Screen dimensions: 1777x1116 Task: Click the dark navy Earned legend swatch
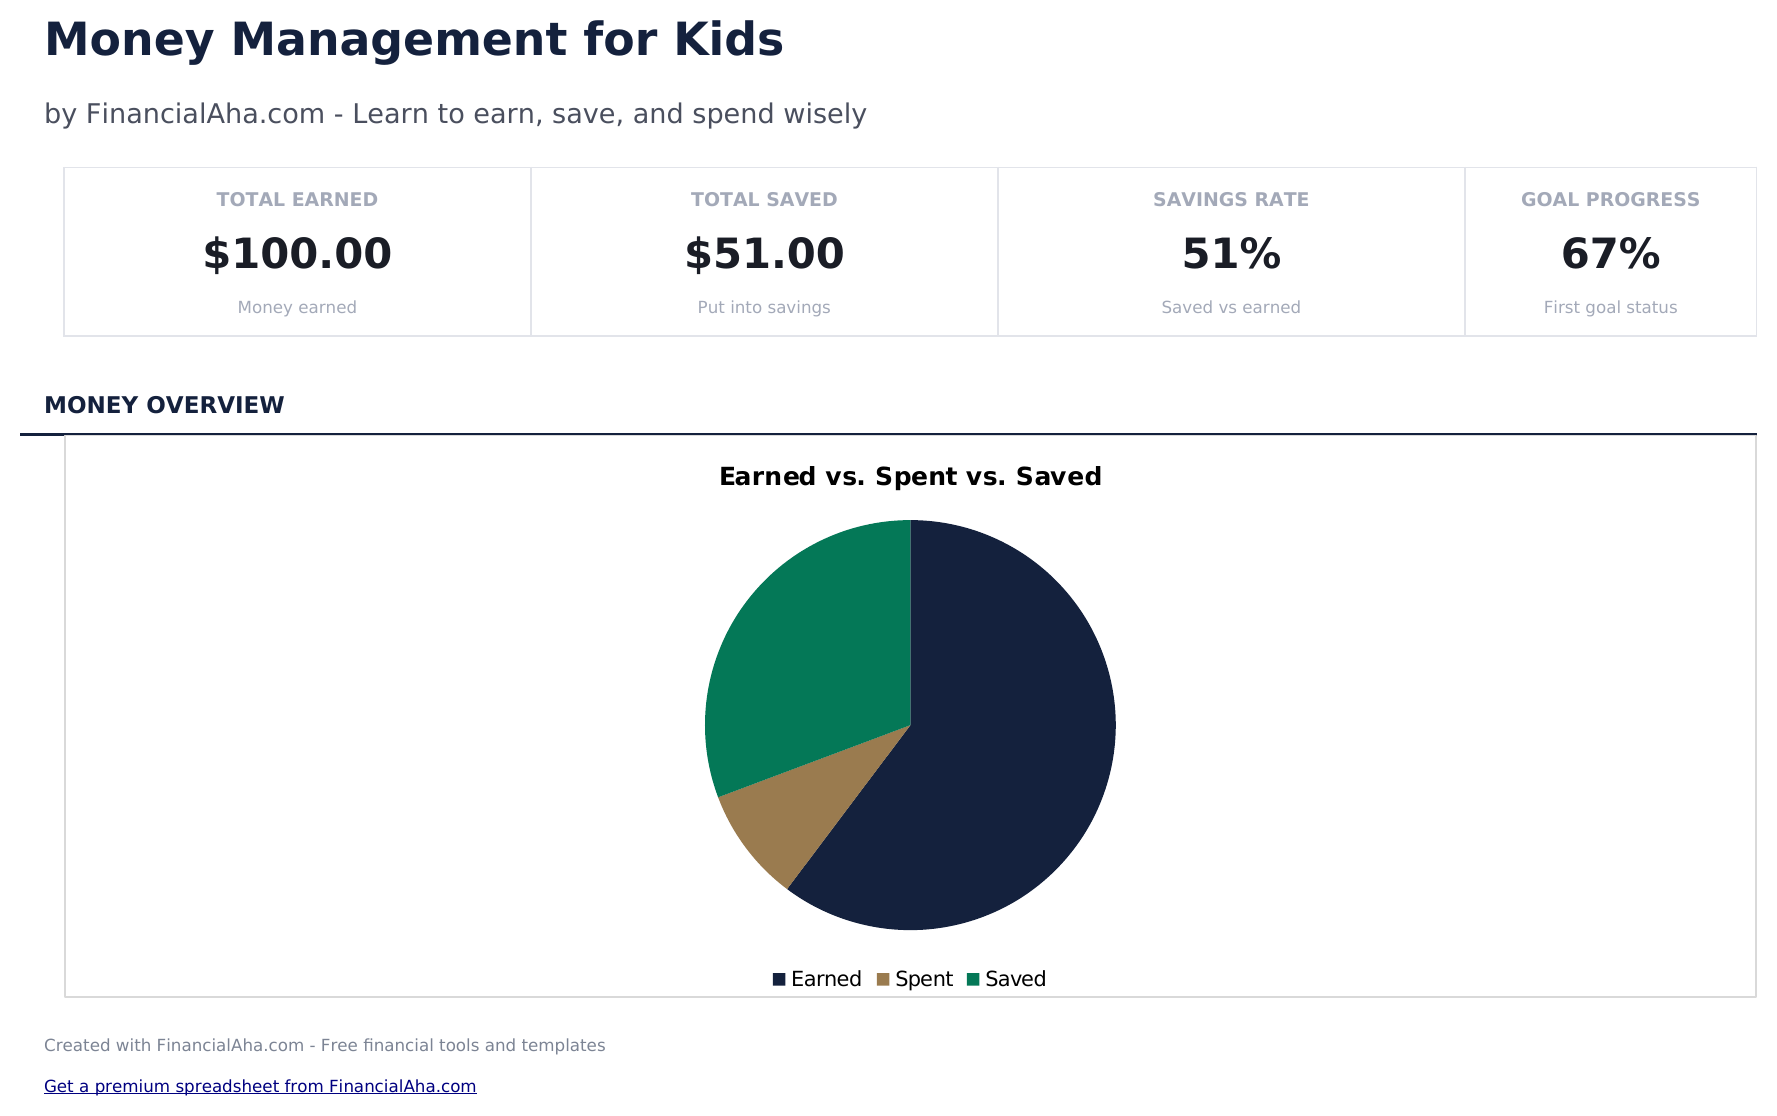click(779, 979)
